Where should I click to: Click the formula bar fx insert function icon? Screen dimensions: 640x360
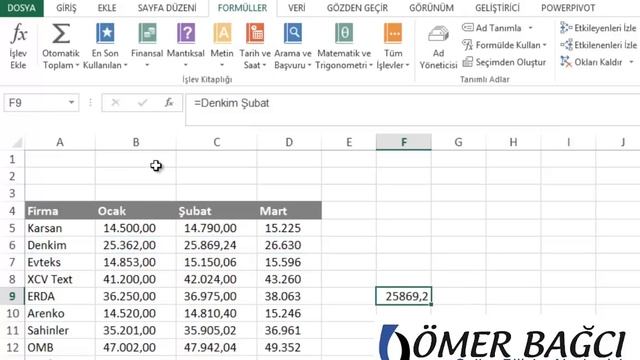169,103
